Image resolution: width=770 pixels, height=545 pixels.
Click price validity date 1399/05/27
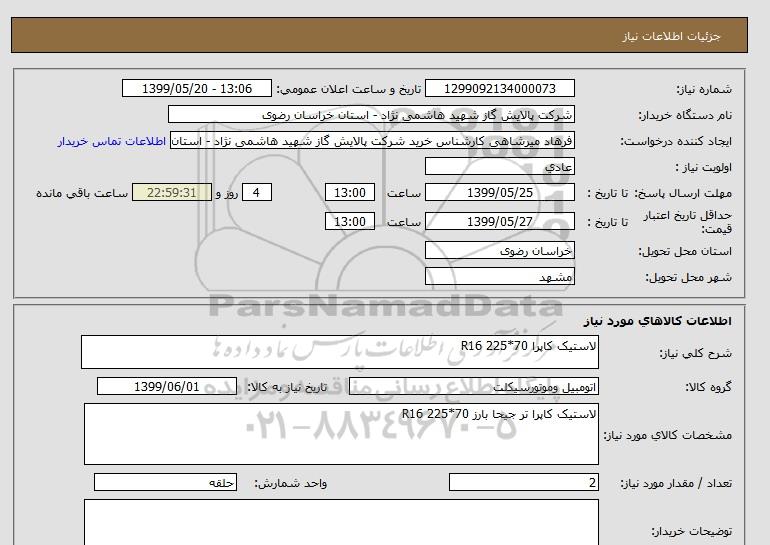(500, 221)
